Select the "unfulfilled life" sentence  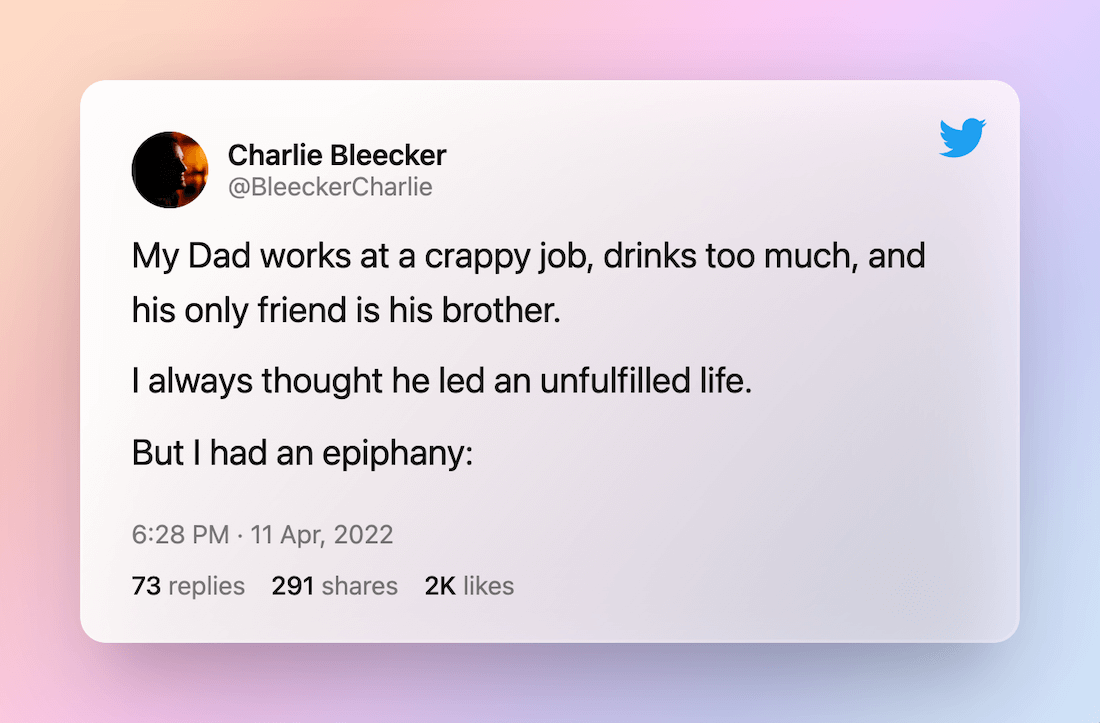tap(441, 382)
